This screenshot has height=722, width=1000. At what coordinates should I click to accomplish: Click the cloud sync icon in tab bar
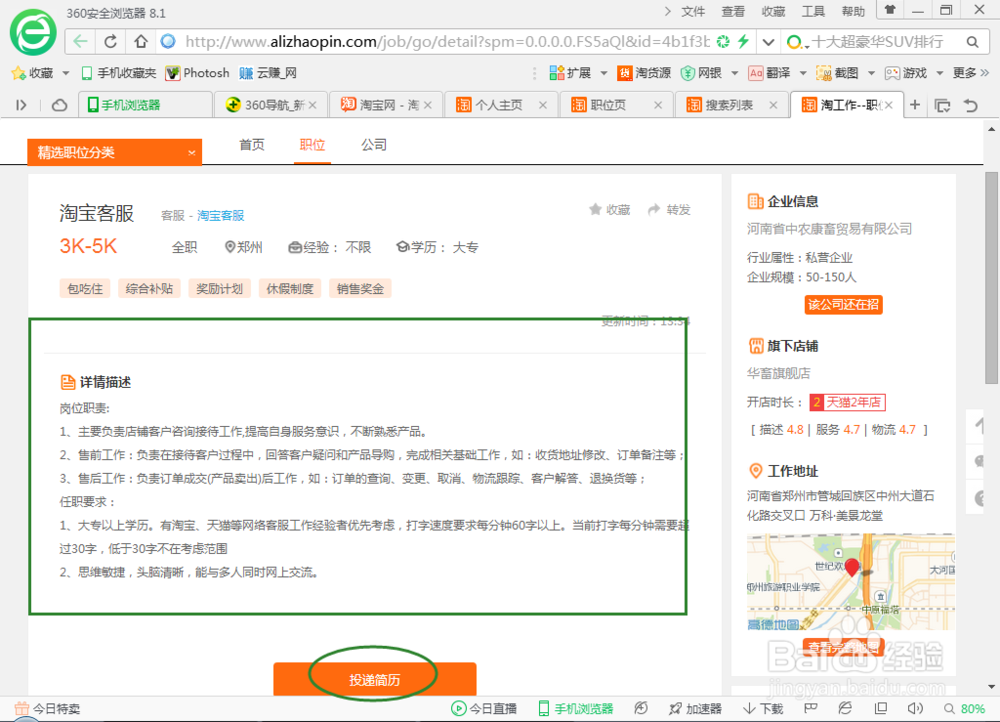(x=59, y=105)
